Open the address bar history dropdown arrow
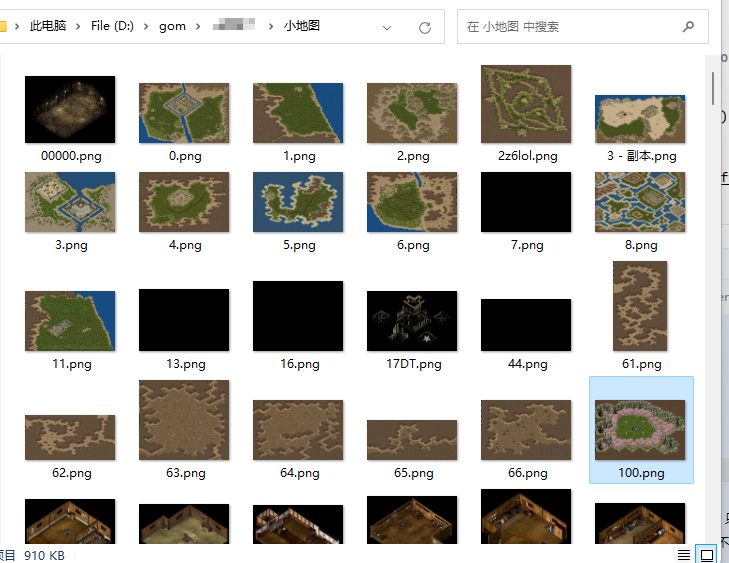Image resolution: width=729 pixels, height=563 pixels. coord(386,28)
